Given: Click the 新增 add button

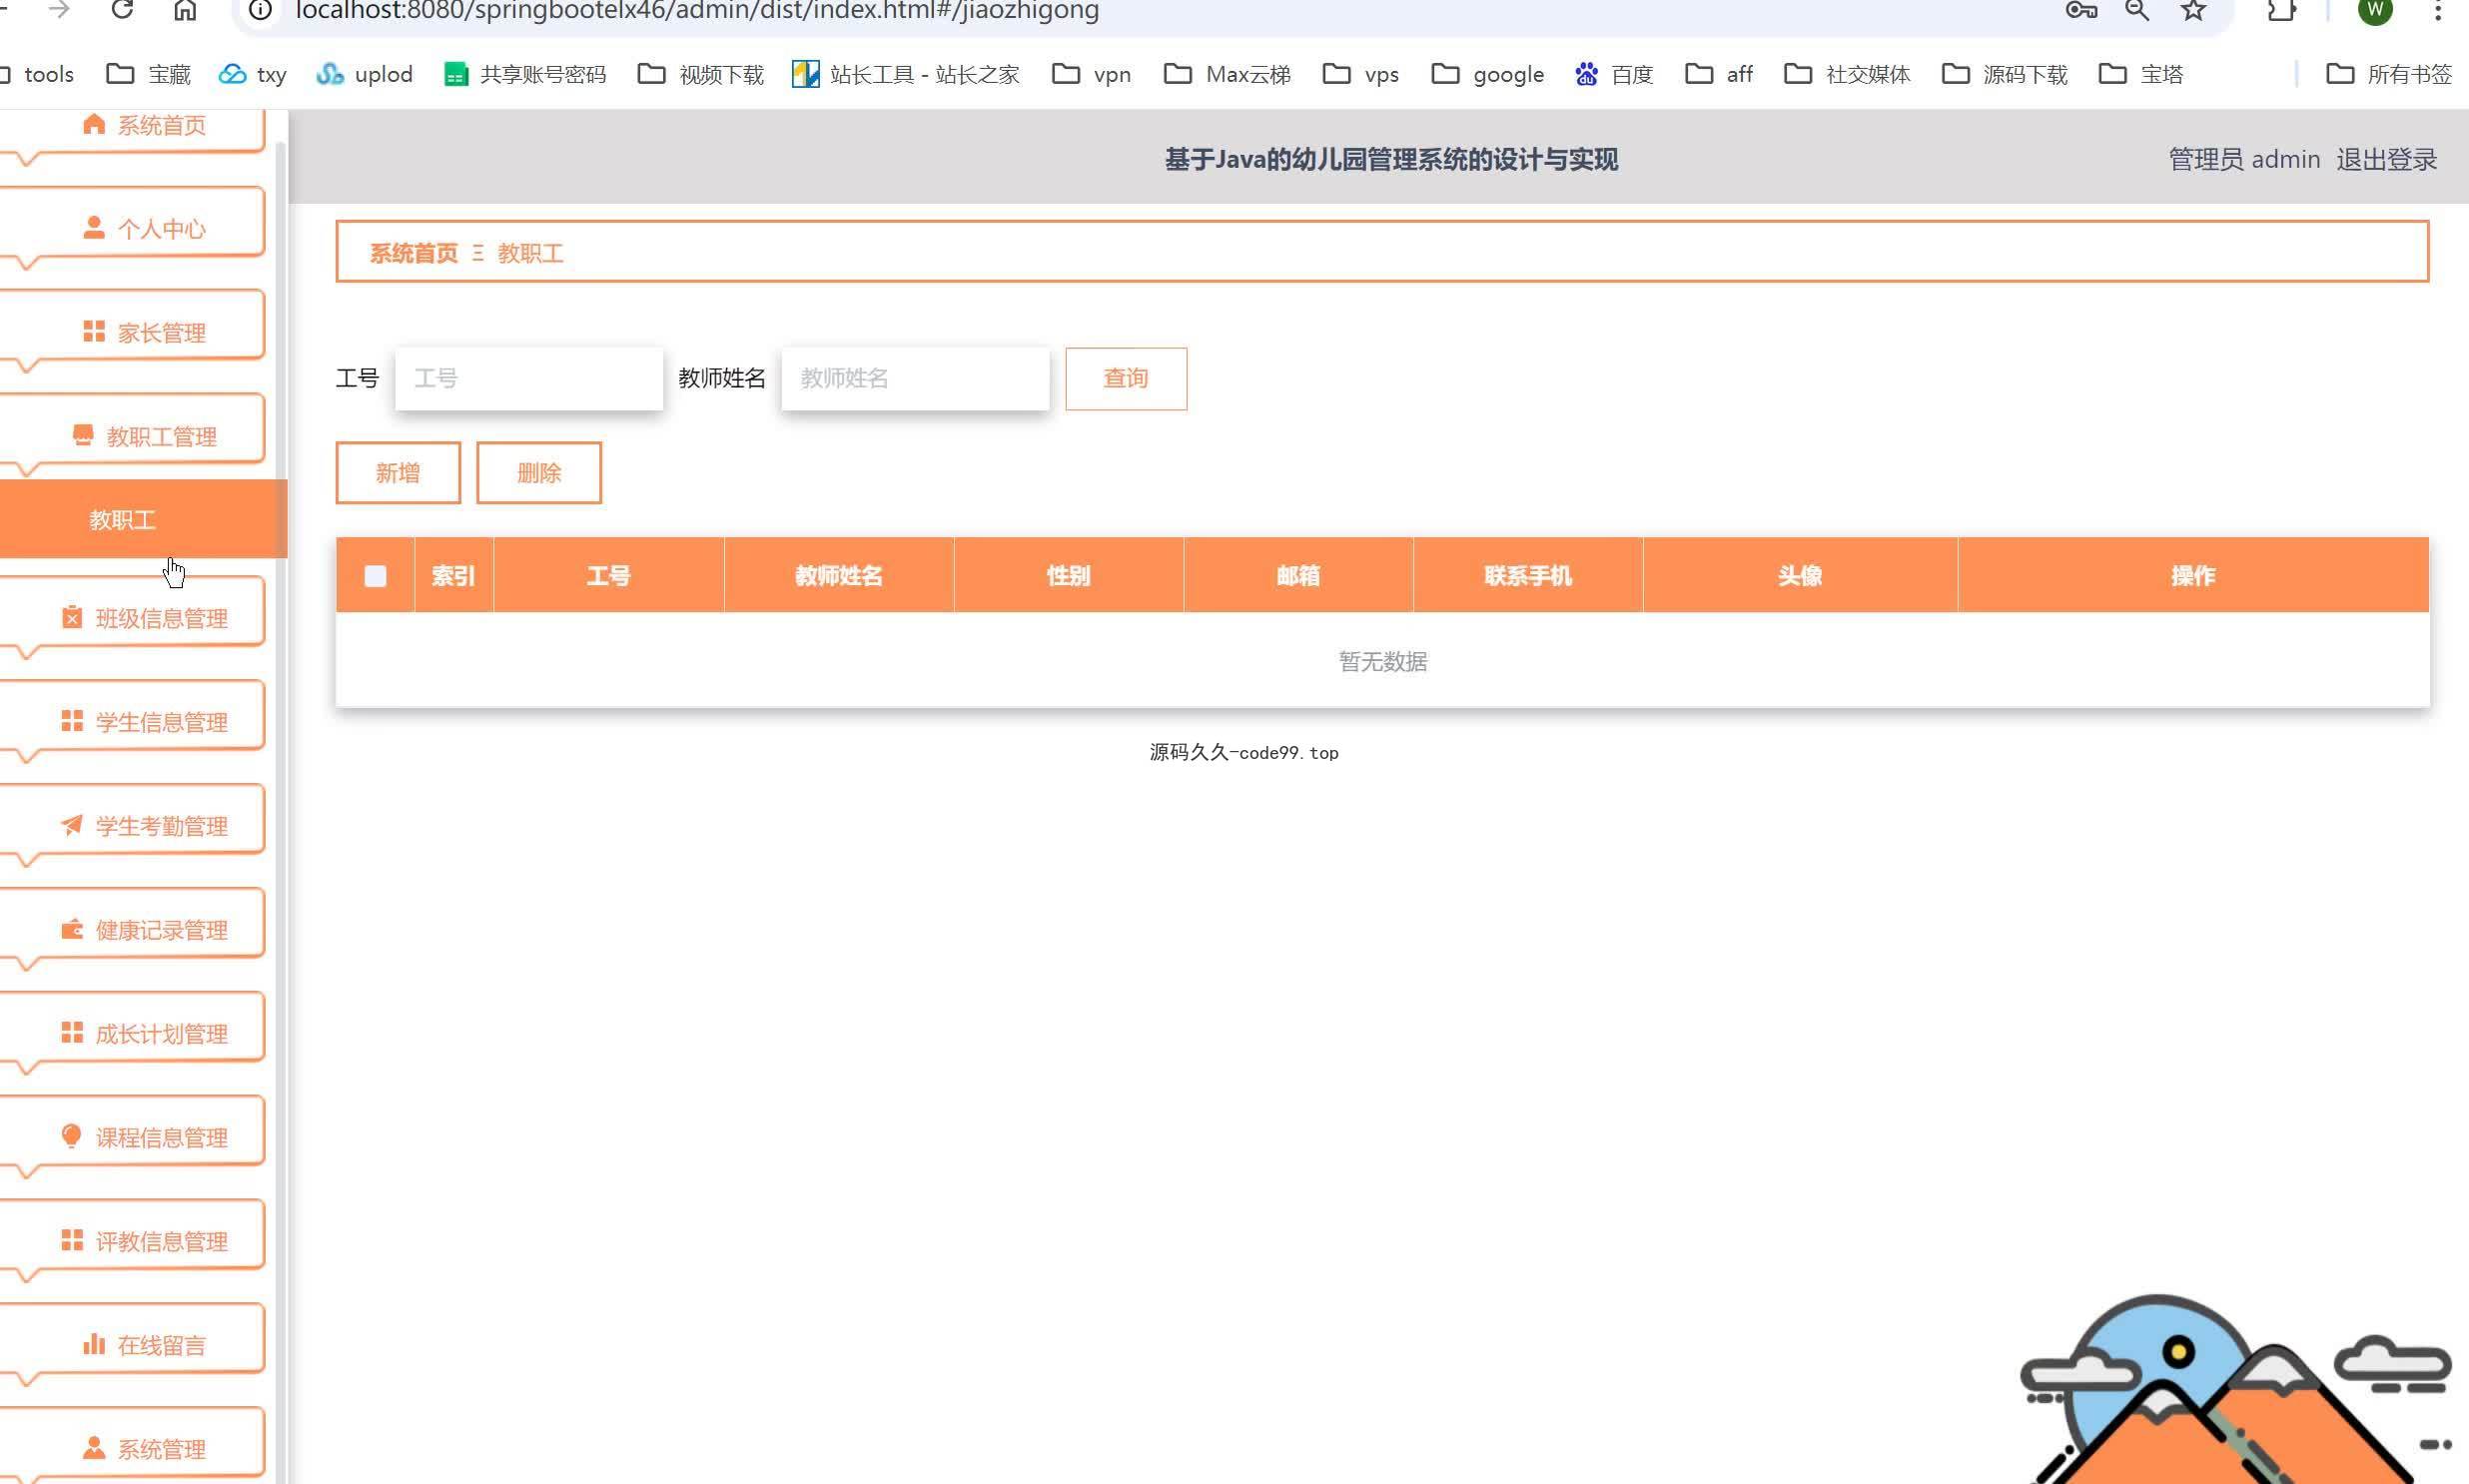Looking at the screenshot, I should [398, 472].
